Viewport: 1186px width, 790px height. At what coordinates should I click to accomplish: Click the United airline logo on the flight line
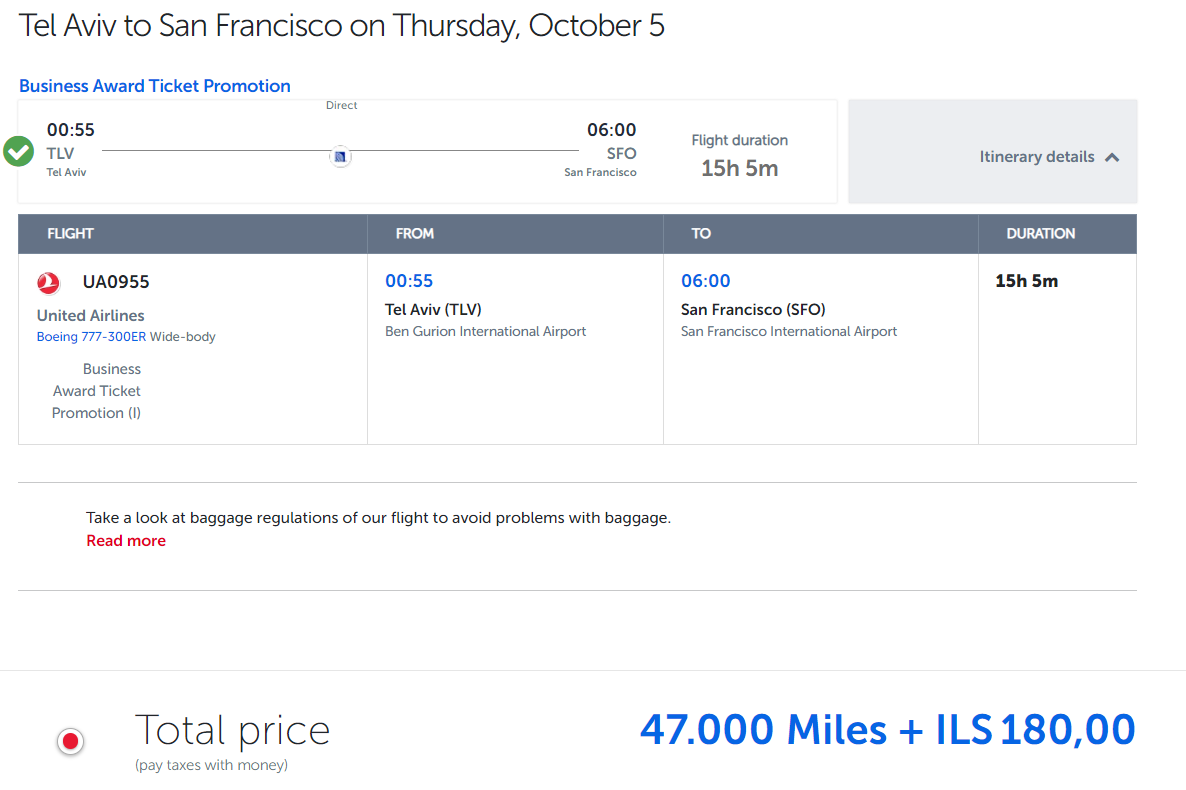coord(340,157)
